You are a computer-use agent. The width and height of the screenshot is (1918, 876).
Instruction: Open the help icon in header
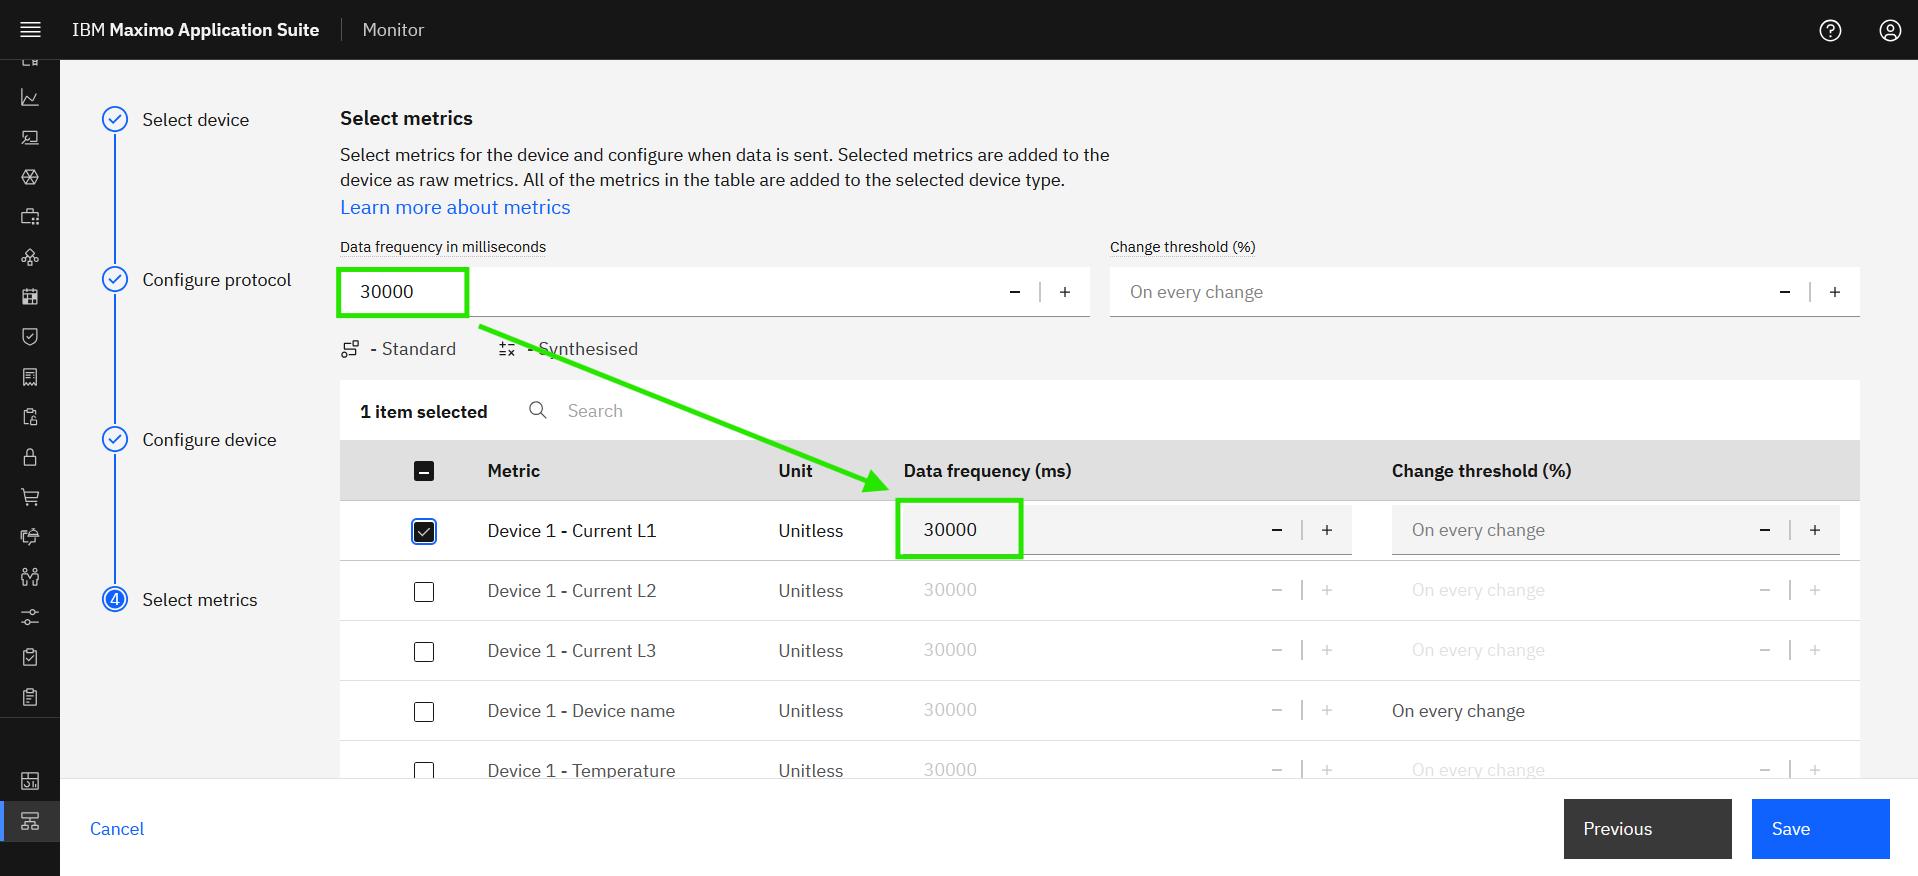point(1830,30)
